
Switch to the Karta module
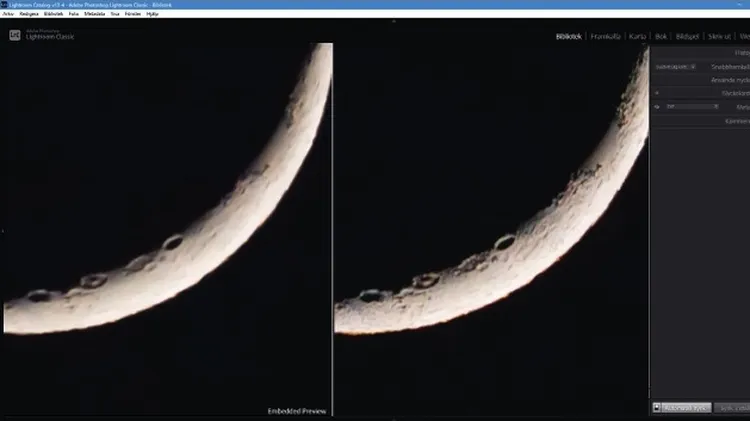637,36
